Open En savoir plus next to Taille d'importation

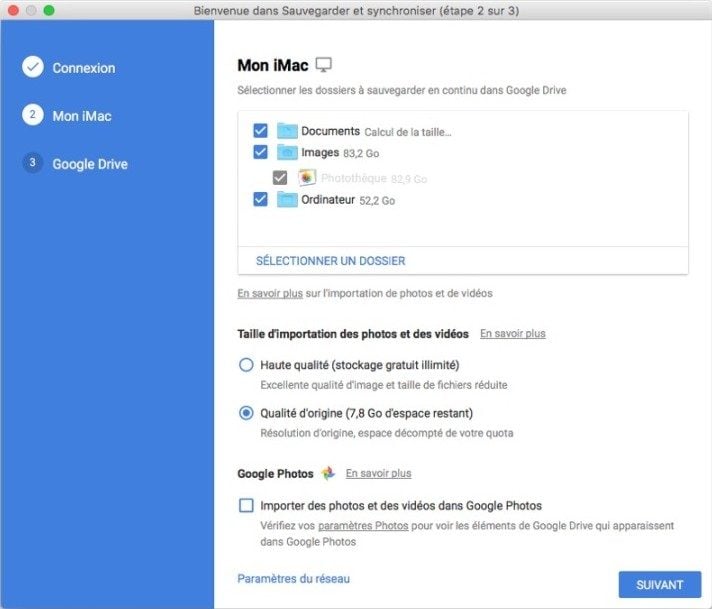(513, 333)
